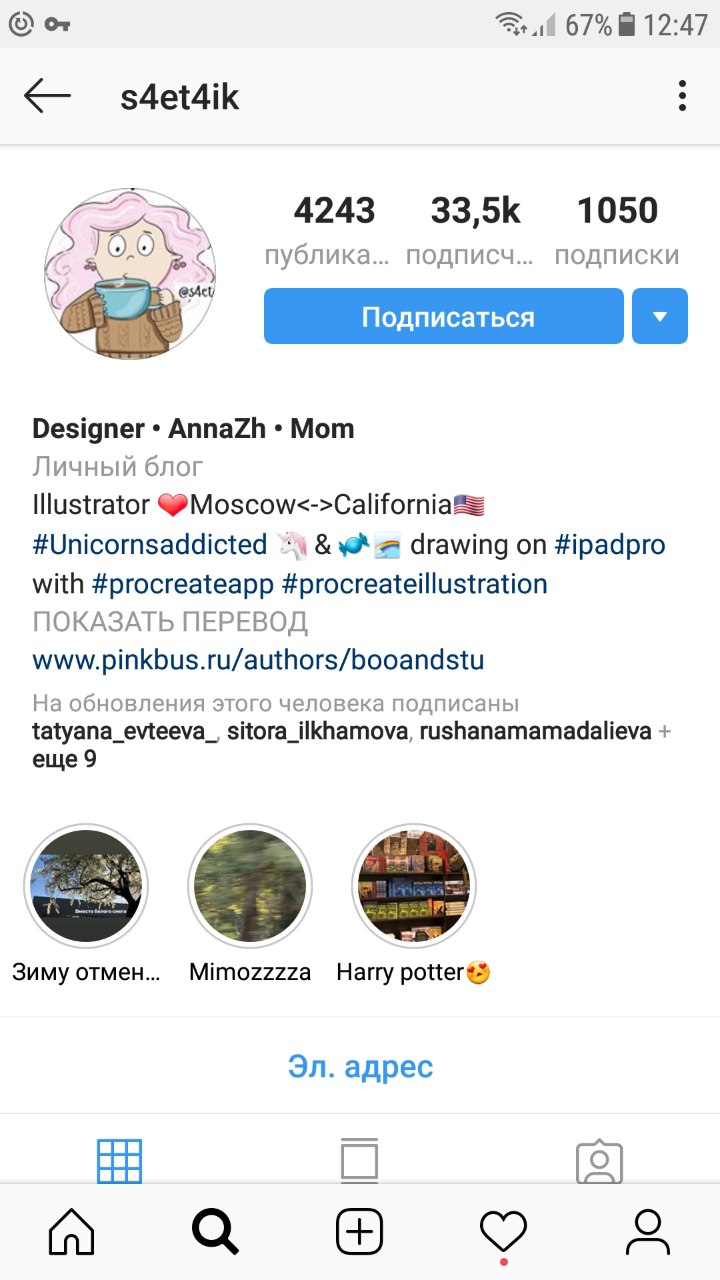Tap the Эл. адрес button
This screenshot has height=1280, width=720.
coord(360,1066)
